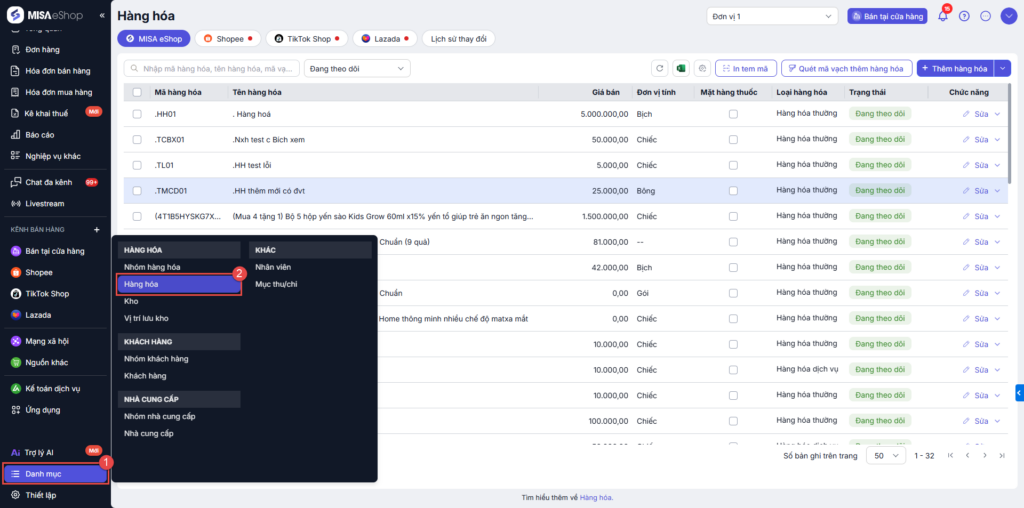Open the Đơn vị 1 dropdown
Screen dimensions: 1024x508
coord(771,16)
